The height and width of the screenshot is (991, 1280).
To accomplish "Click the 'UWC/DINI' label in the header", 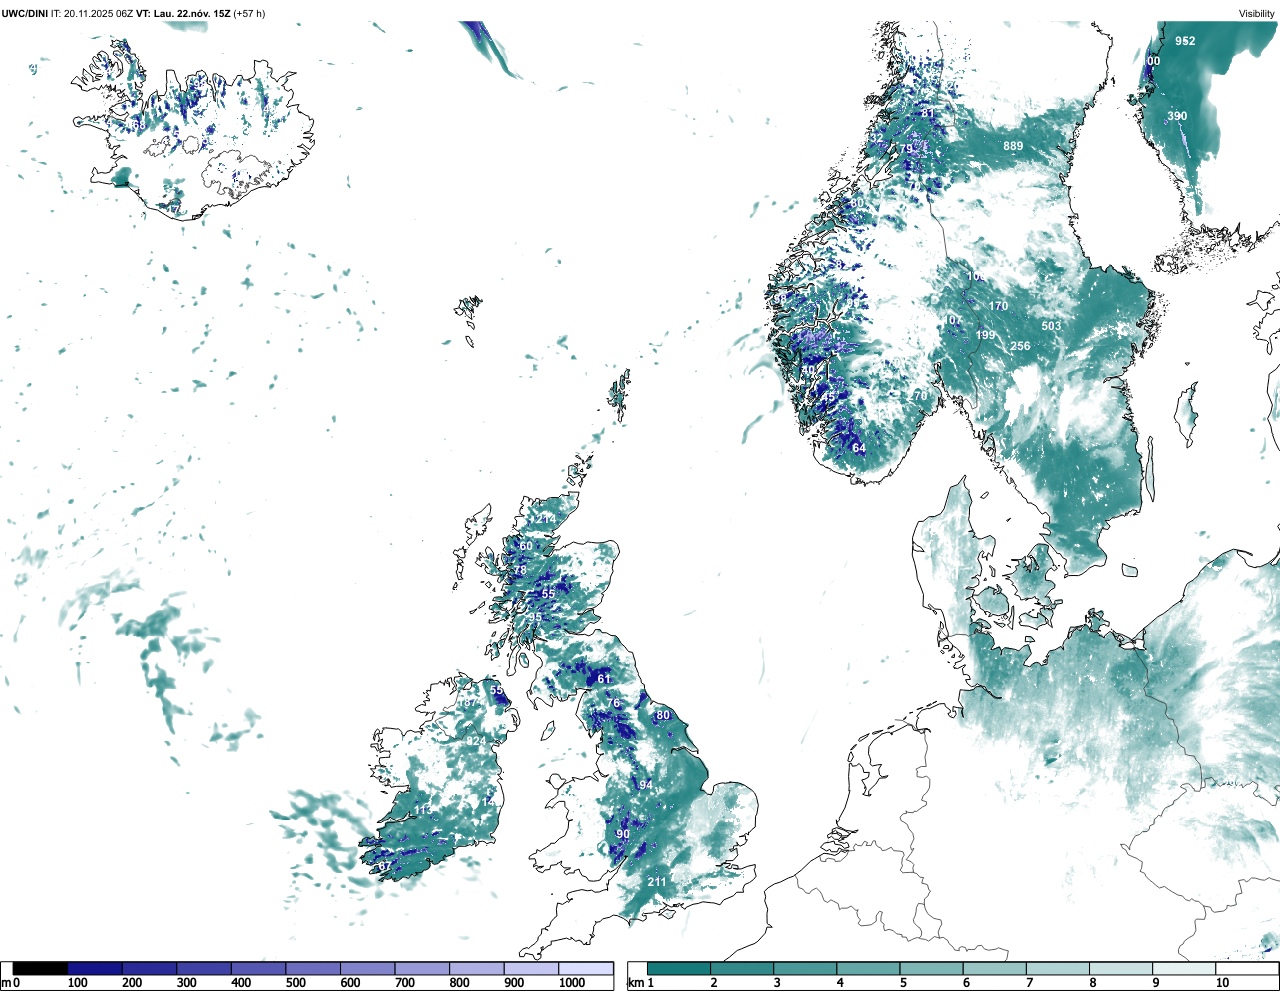I will tap(25, 13).
